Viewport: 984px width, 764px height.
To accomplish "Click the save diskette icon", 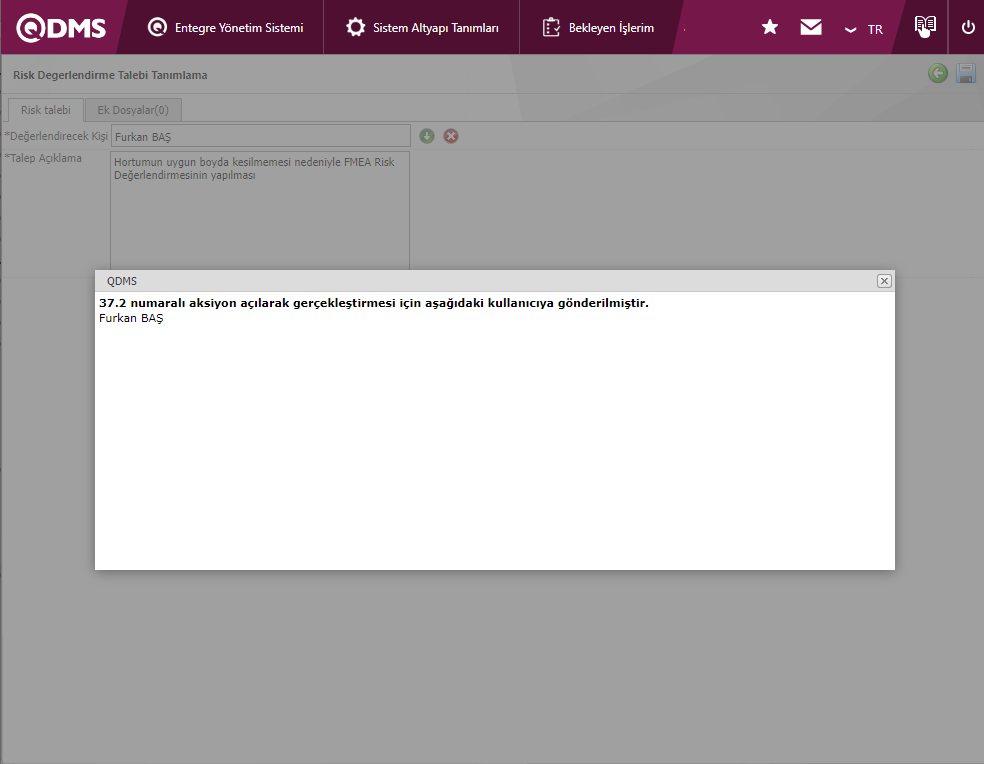I will pos(966,73).
